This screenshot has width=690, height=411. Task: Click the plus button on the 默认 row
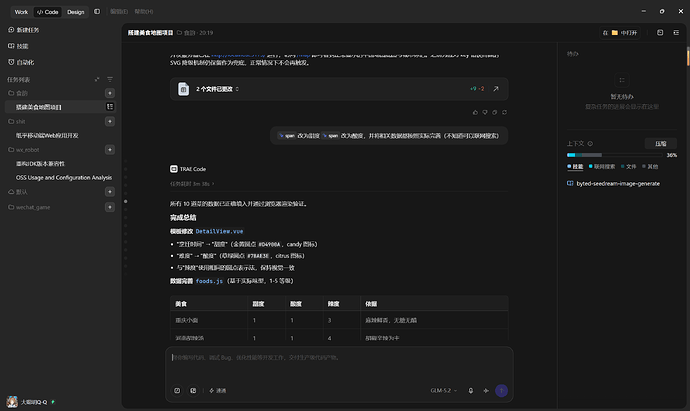click(x=110, y=192)
